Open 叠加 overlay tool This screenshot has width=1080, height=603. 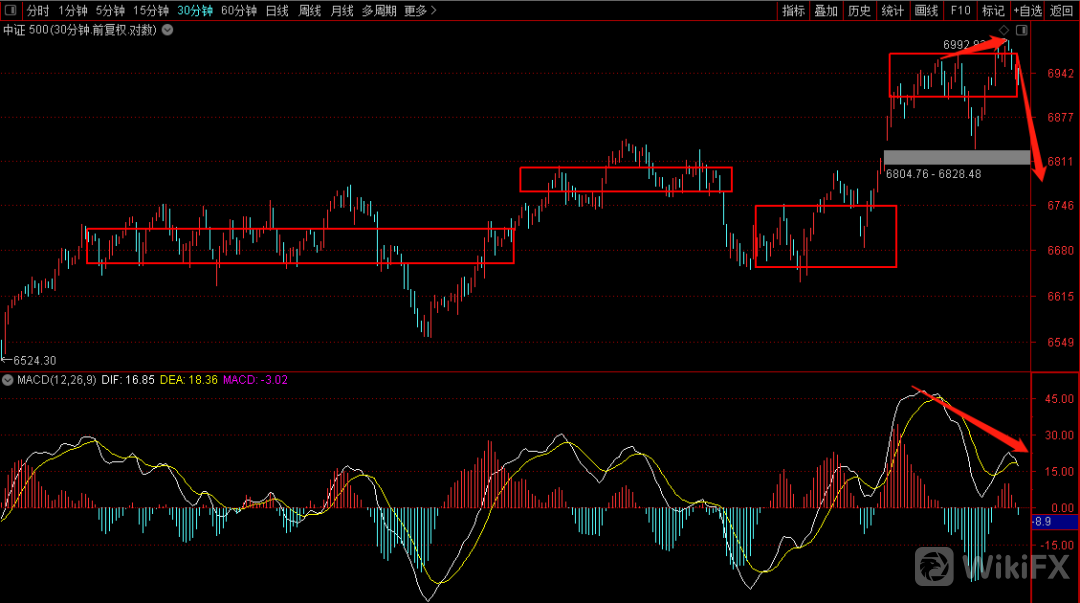826,11
